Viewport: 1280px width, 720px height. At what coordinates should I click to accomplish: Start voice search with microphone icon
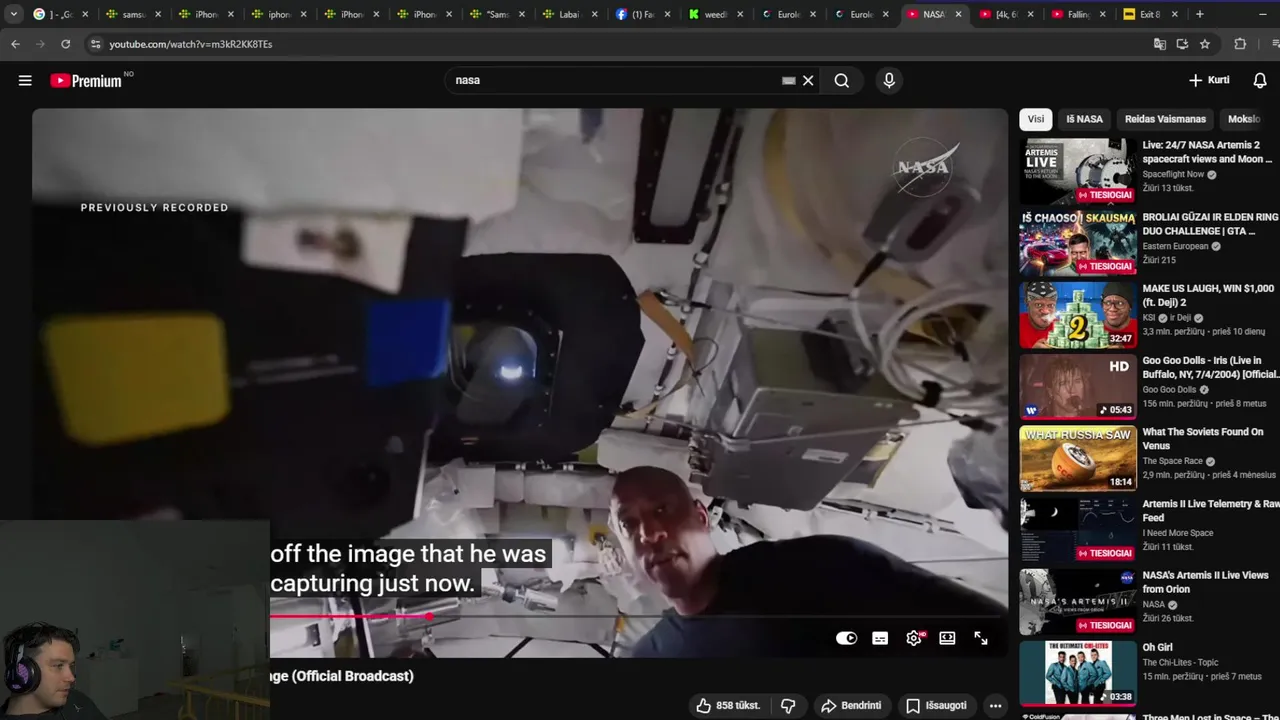pos(889,81)
